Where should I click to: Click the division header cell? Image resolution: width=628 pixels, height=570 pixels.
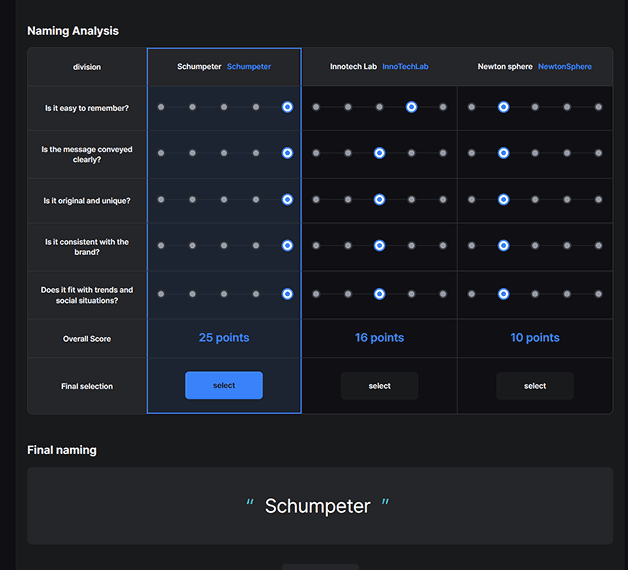coord(87,67)
